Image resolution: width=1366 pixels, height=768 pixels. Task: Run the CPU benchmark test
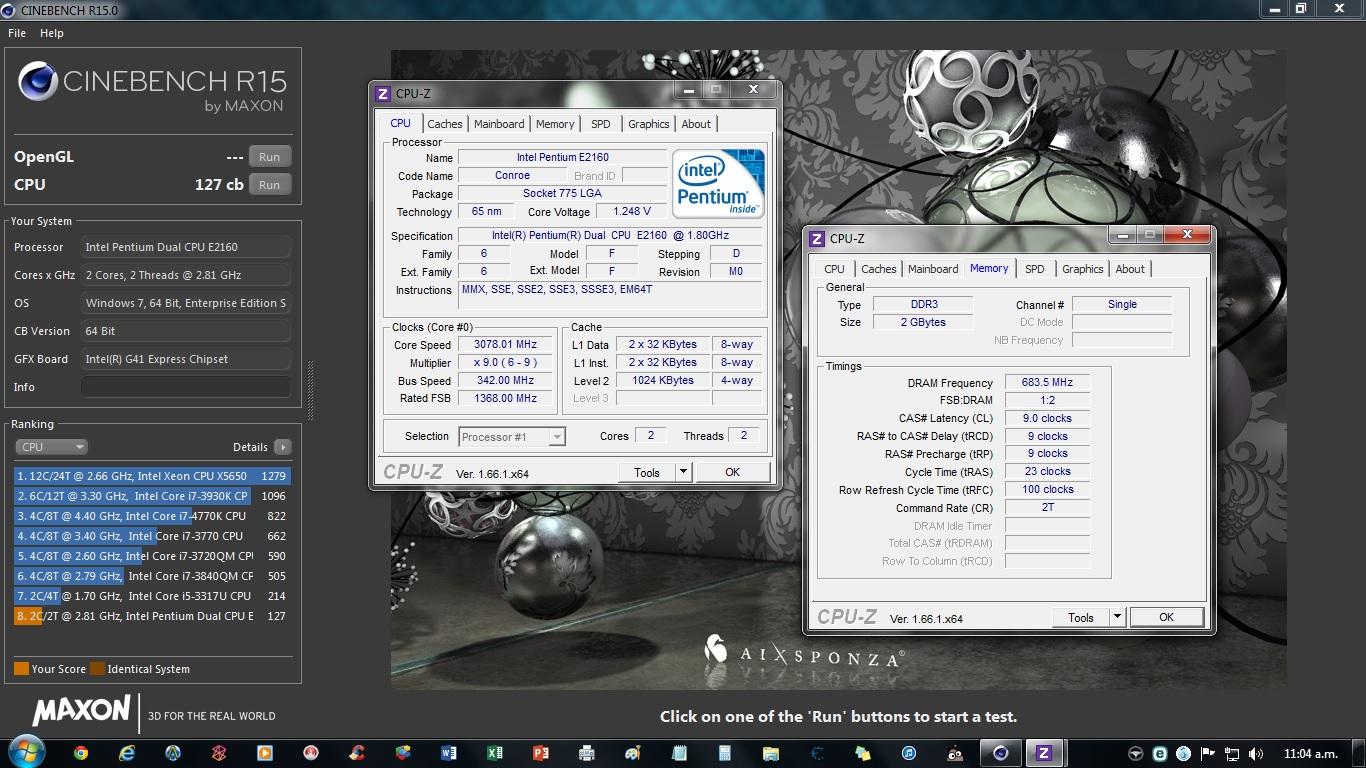pyautogui.click(x=270, y=185)
